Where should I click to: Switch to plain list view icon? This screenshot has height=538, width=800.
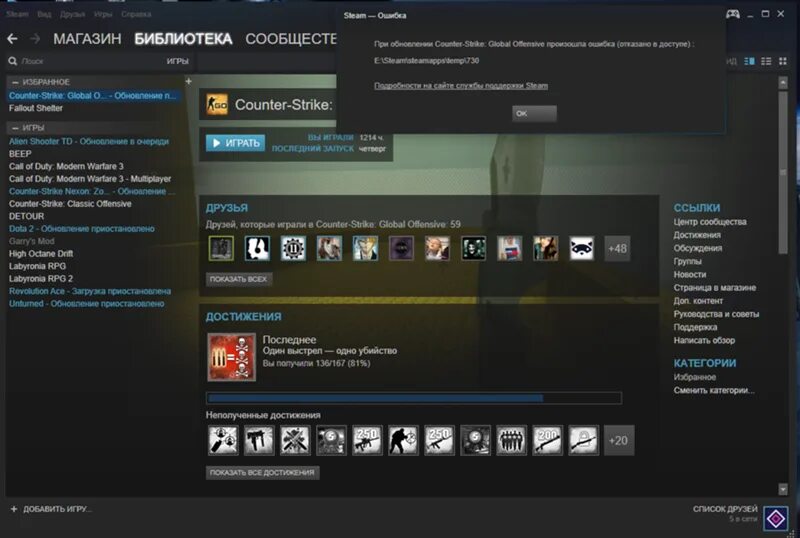pos(766,61)
